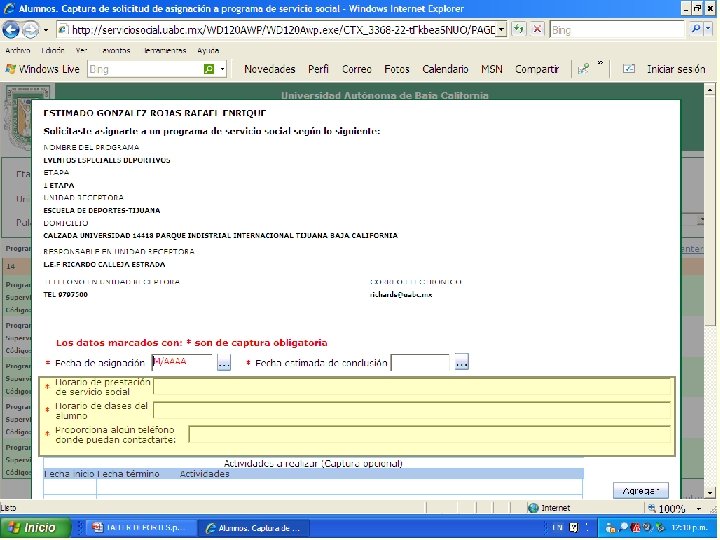
Task: Stop loading with the red X icon
Action: [537, 30]
